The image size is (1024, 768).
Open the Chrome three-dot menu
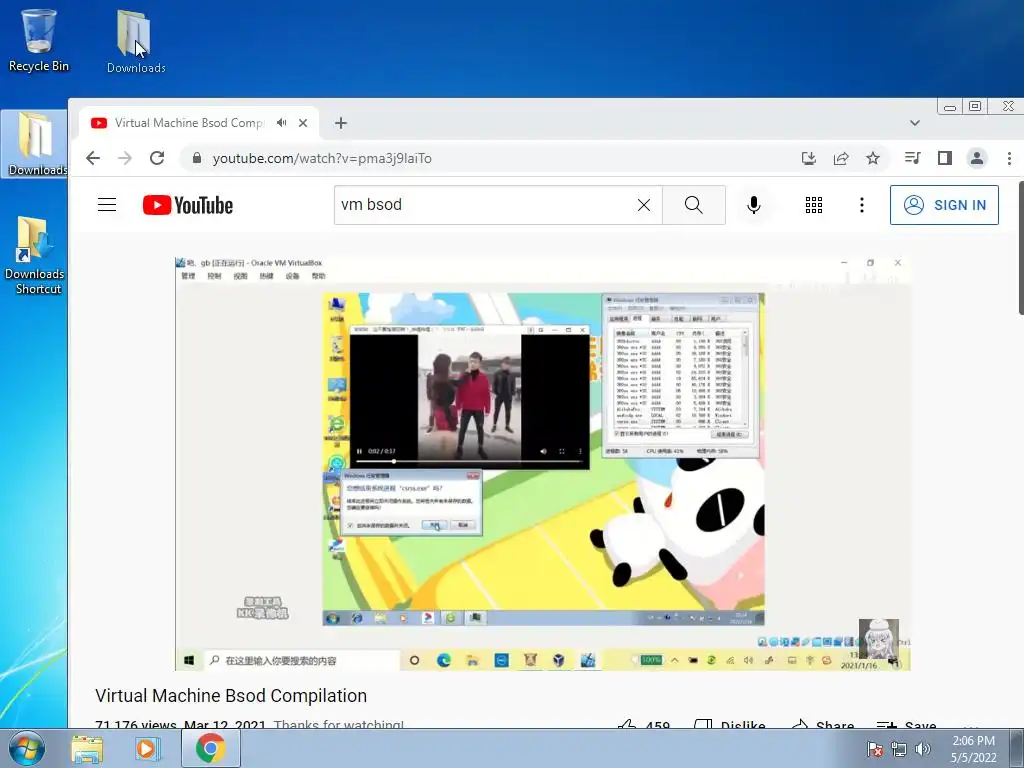(1009, 158)
